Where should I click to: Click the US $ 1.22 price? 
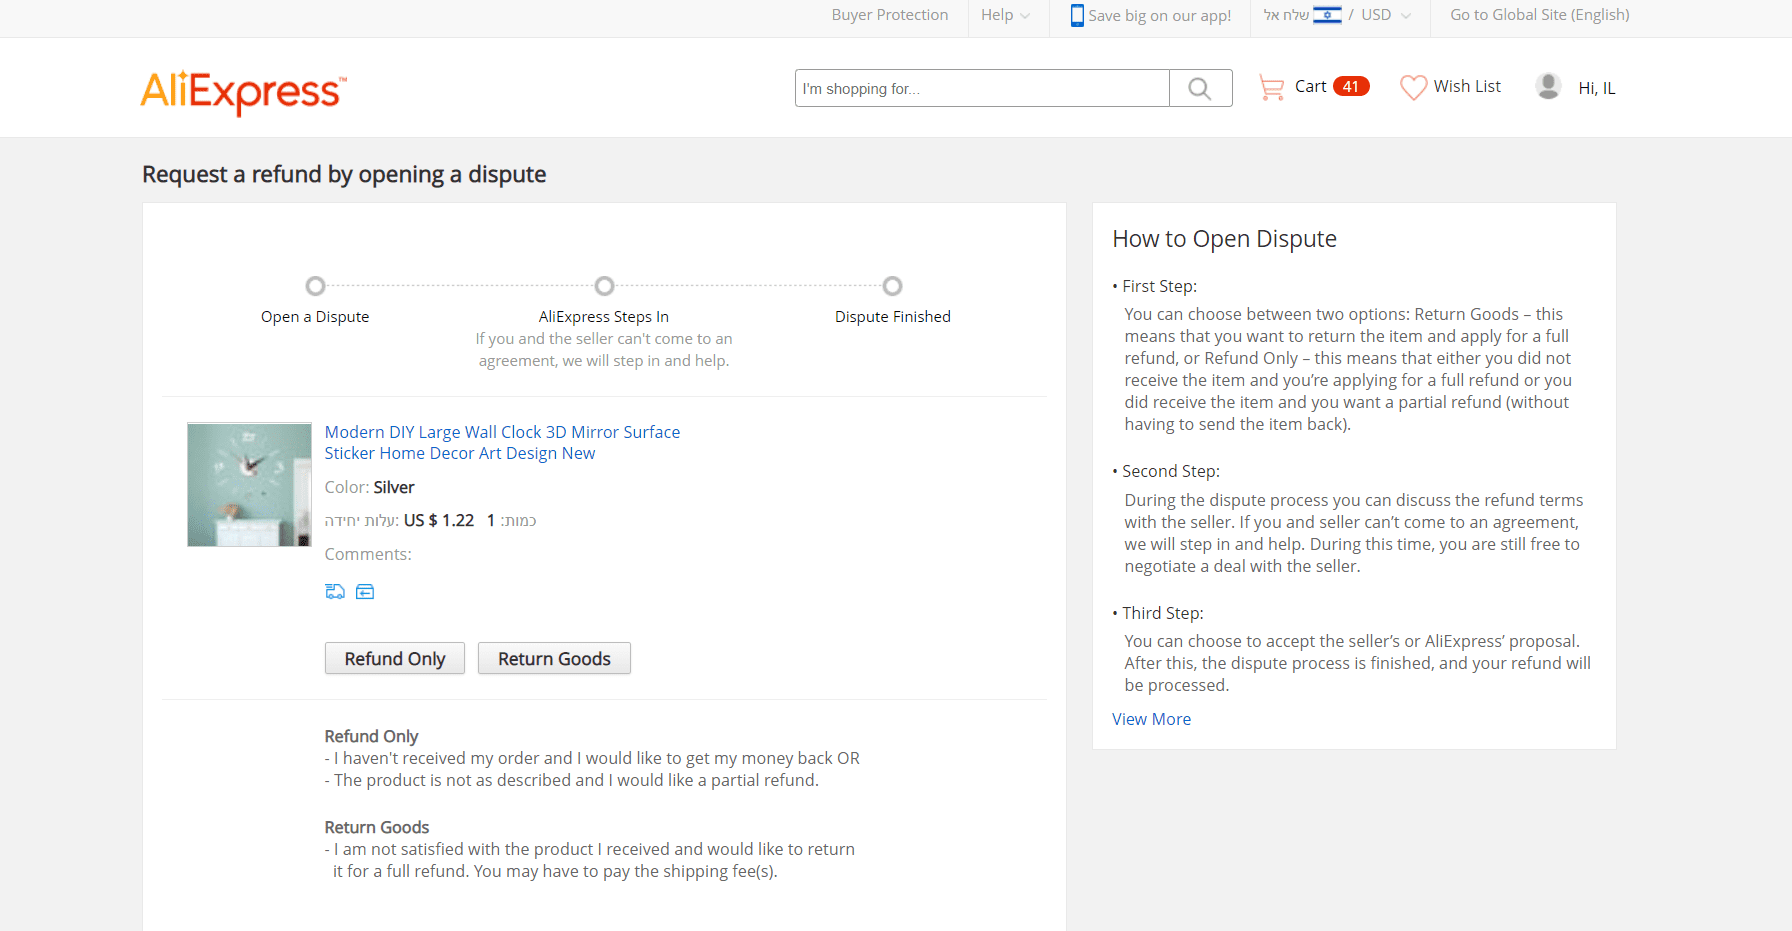439,520
